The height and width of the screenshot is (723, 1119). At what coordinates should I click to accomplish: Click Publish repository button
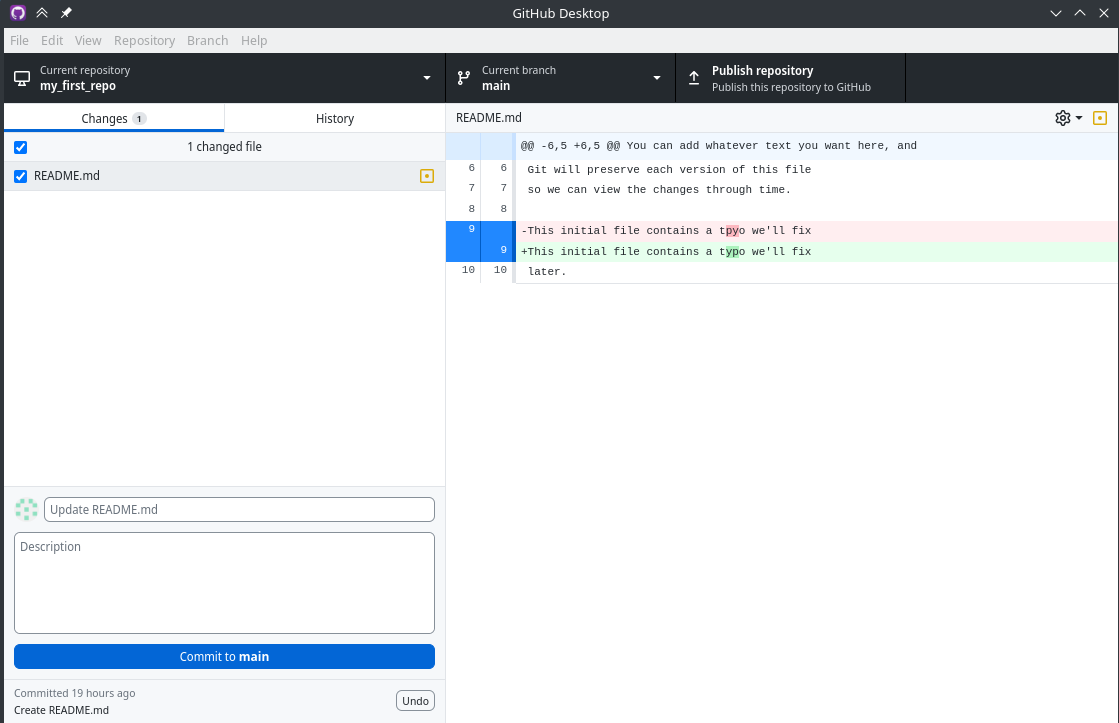pyautogui.click(x=791, y=78)
